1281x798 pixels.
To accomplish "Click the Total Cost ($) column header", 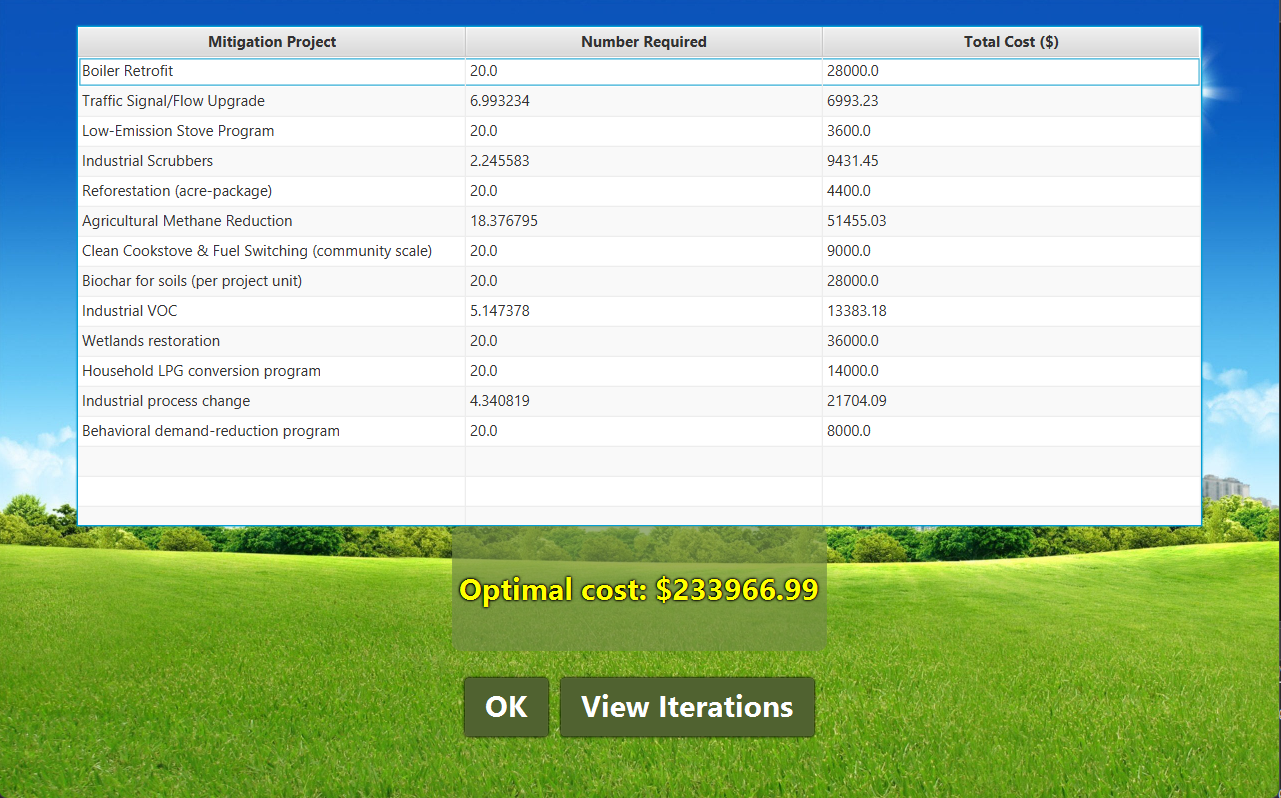I will click(1010, 42).
